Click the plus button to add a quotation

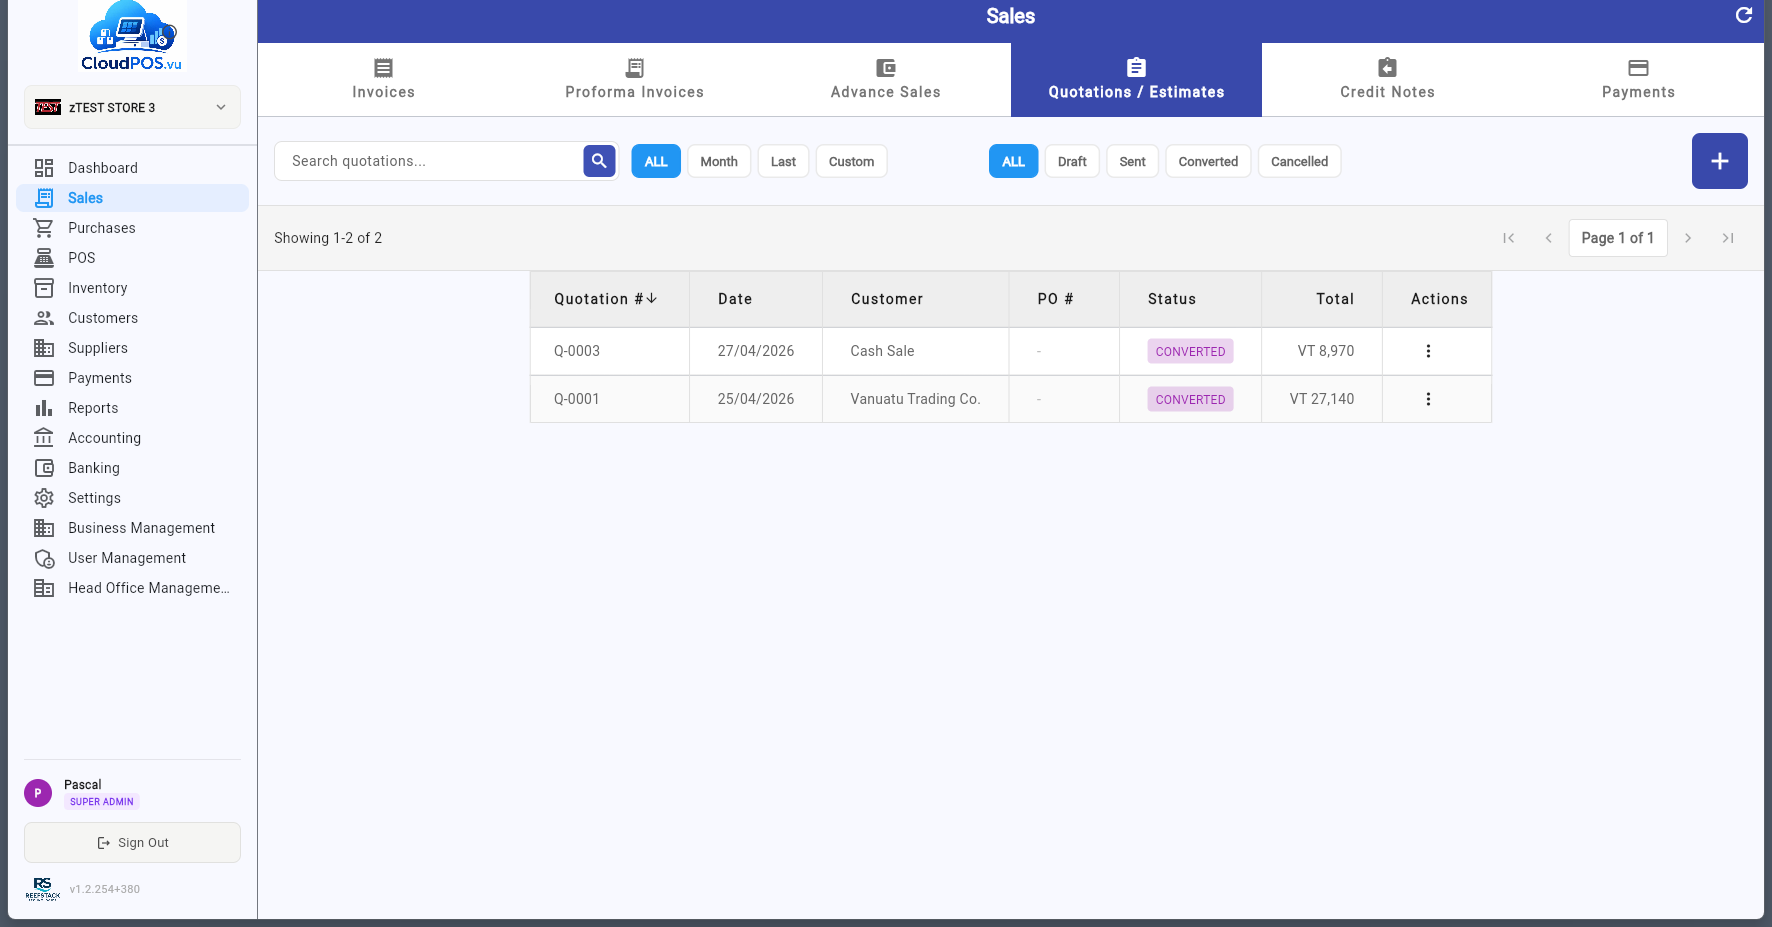click(1719, 161)
